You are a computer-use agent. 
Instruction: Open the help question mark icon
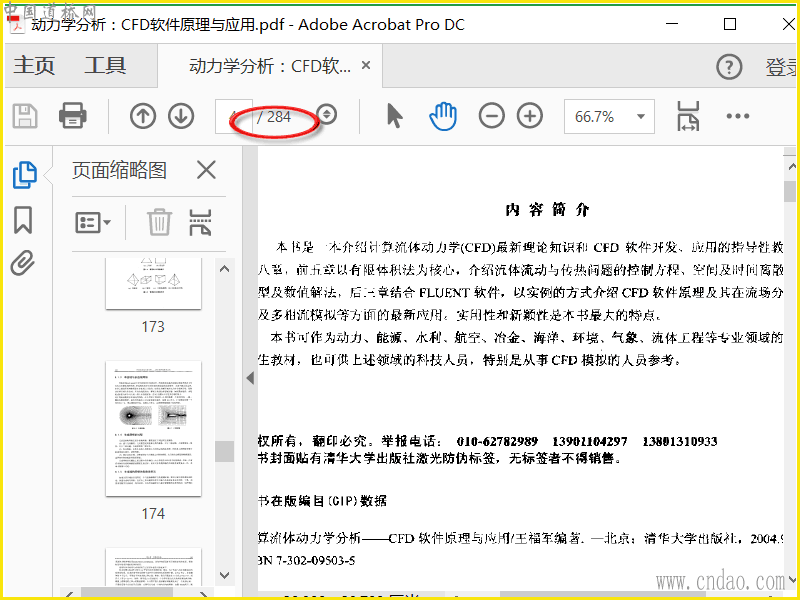click(729, 67)
